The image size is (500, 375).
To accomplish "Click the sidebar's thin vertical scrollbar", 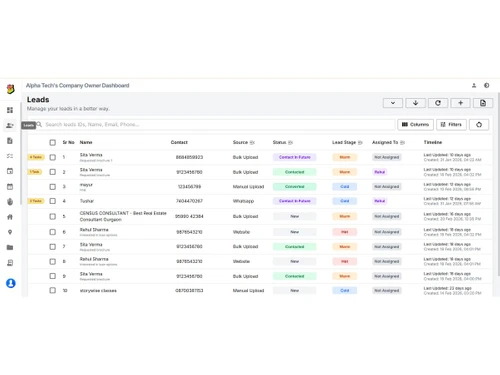I will point(20,153).
